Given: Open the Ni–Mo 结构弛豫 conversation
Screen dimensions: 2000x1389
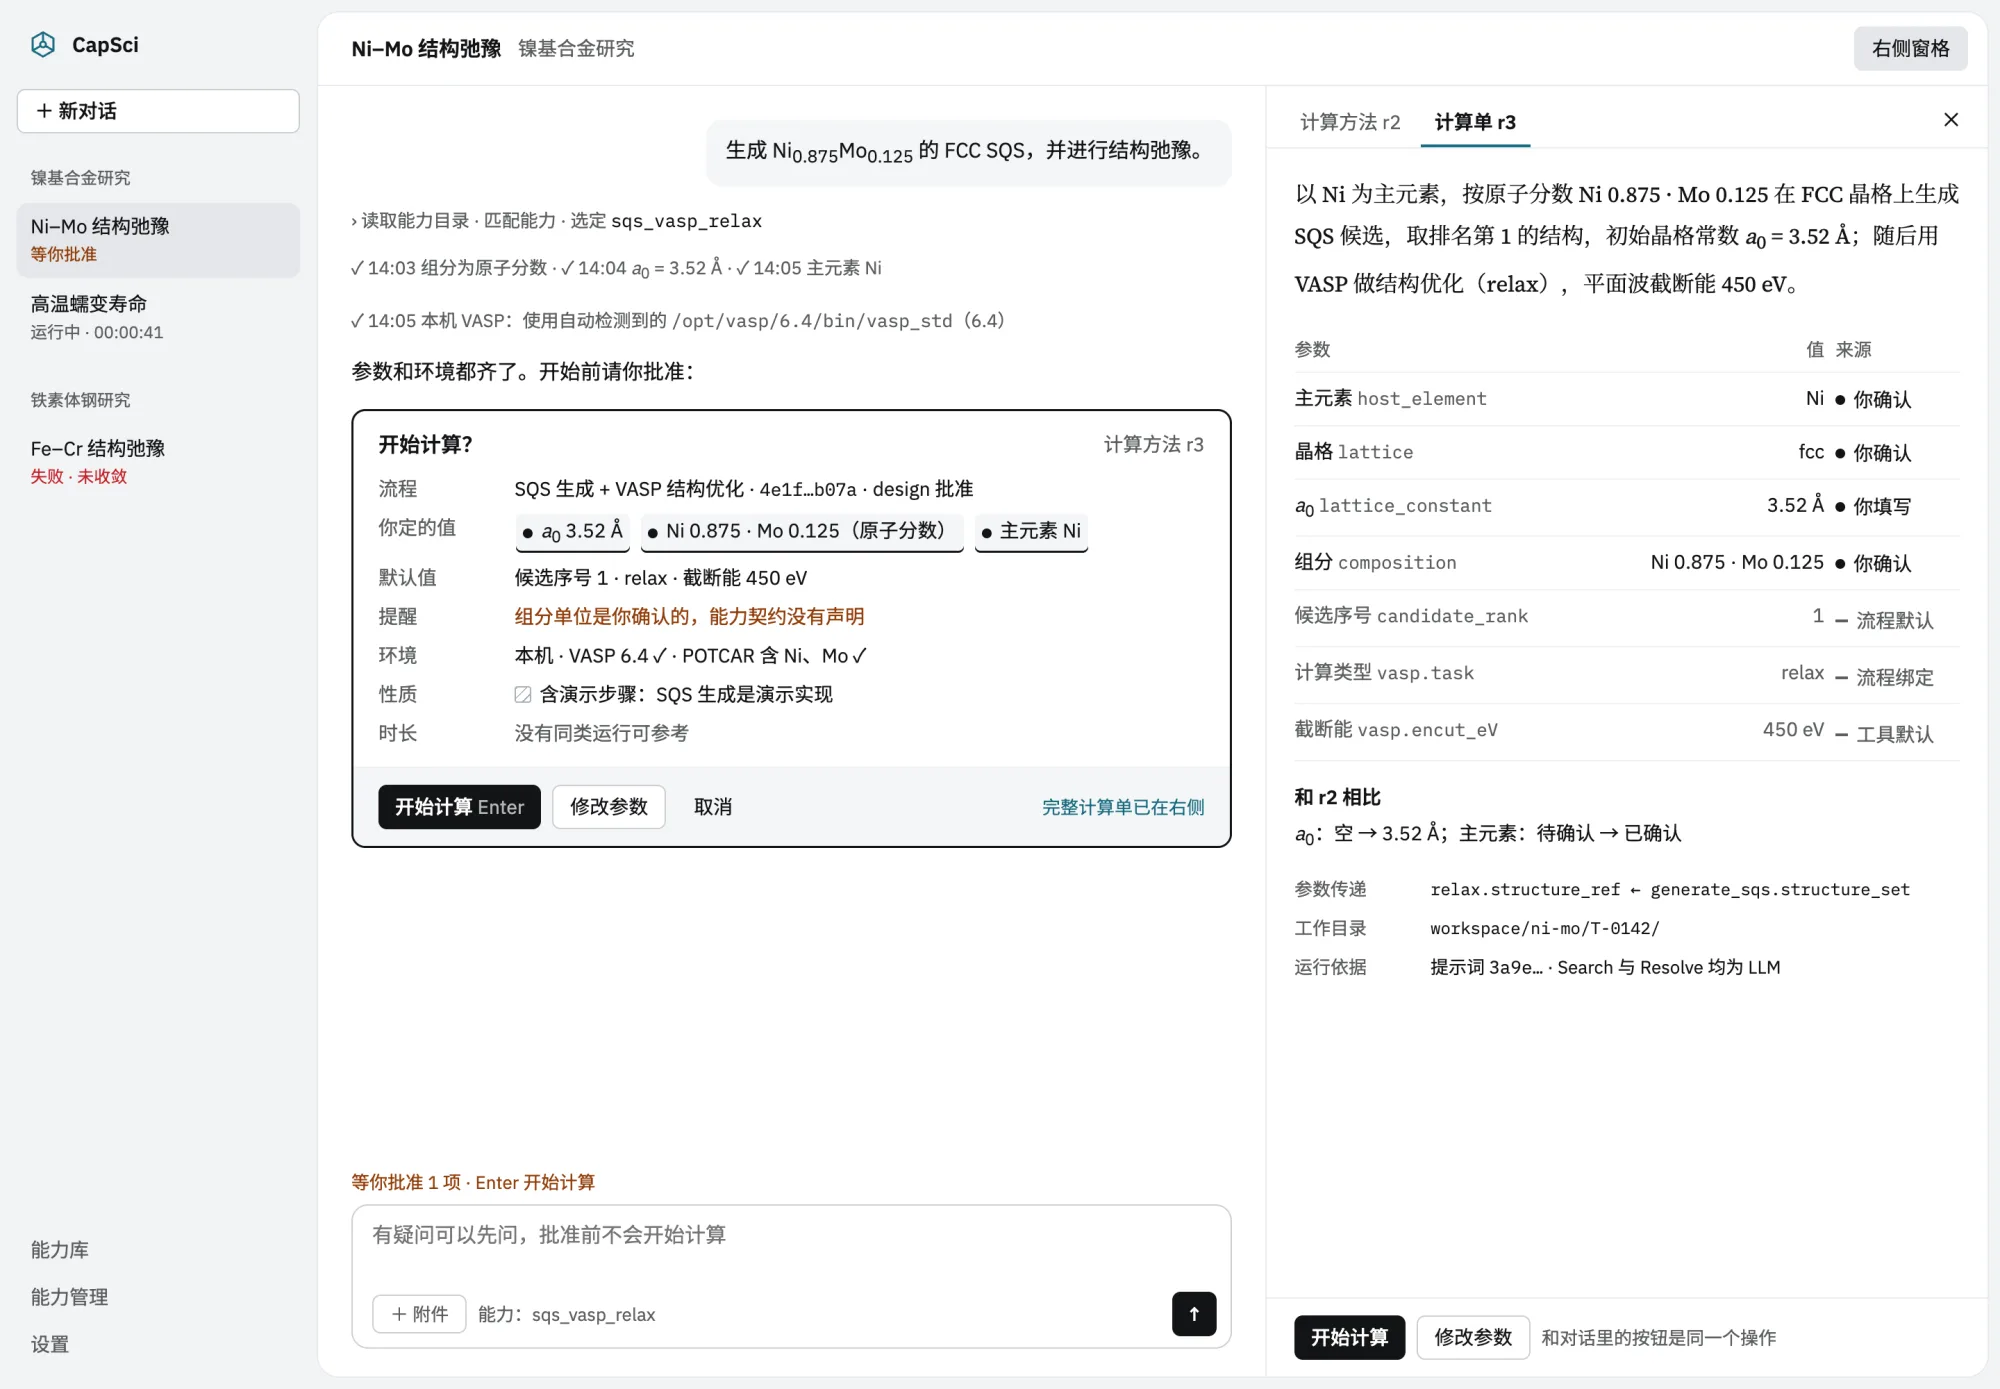Looking at the screenshot, I should (158, 240).
